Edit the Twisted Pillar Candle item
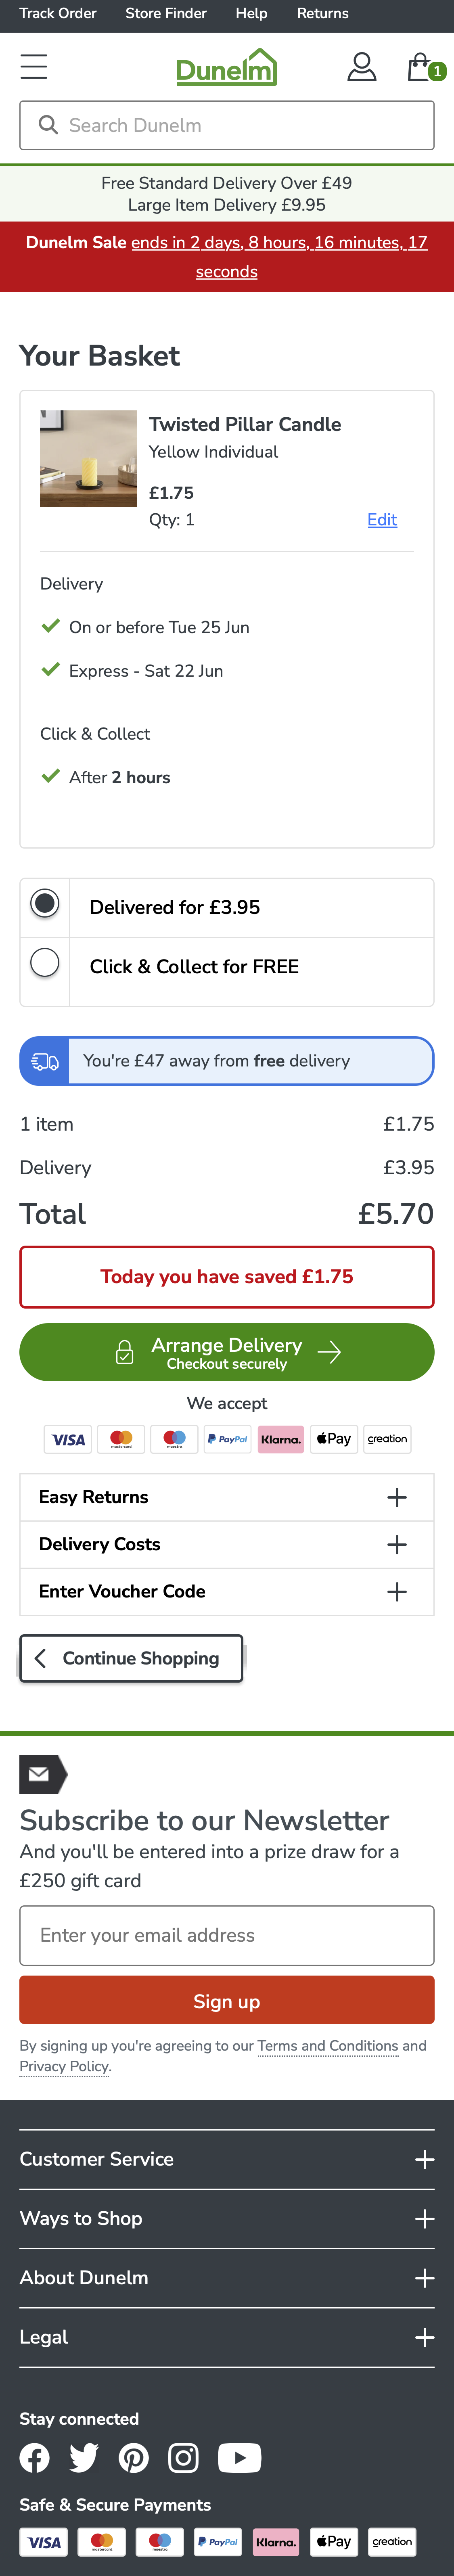This screenshot has height=2576, width=454. [x=382, y=520]
